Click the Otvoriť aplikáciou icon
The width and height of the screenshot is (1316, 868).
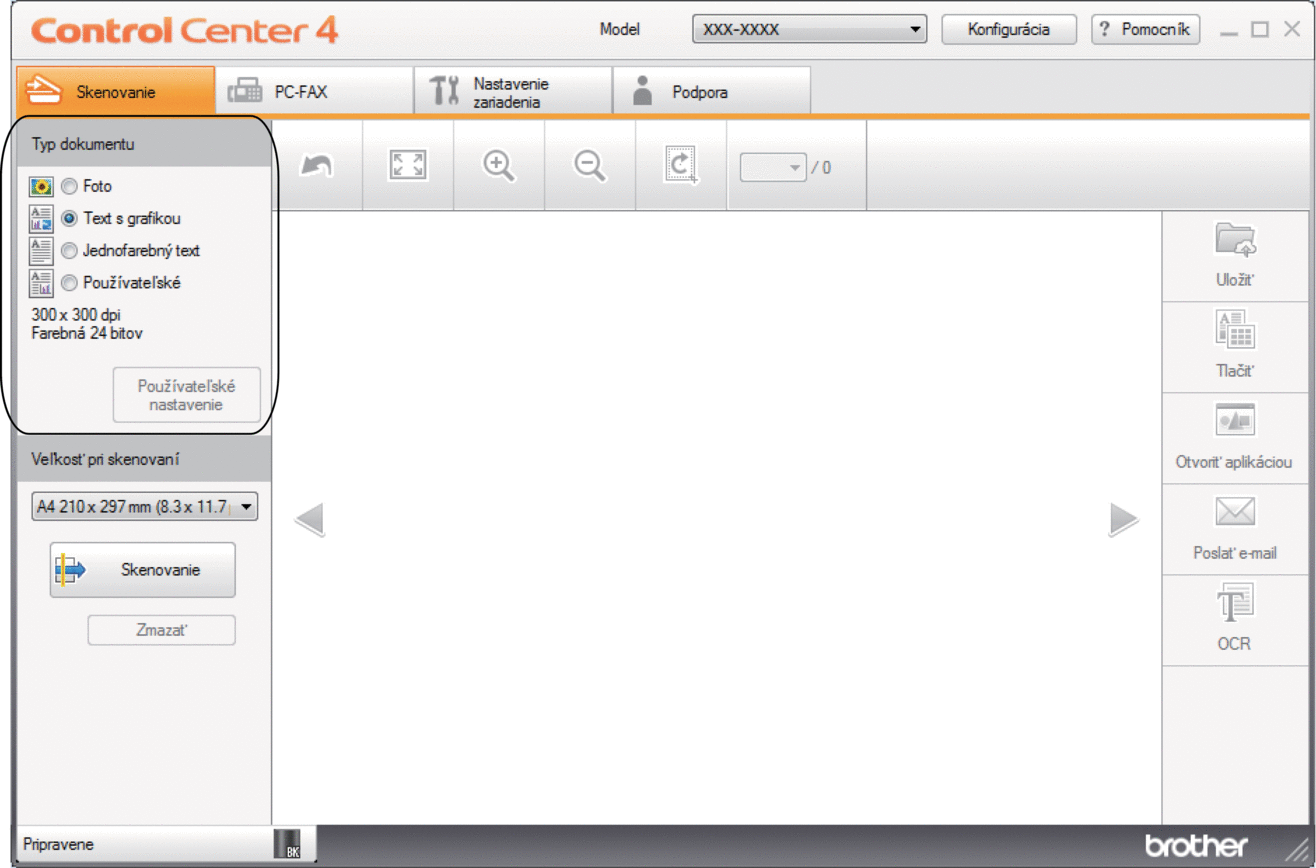(x=1235, y=421)
